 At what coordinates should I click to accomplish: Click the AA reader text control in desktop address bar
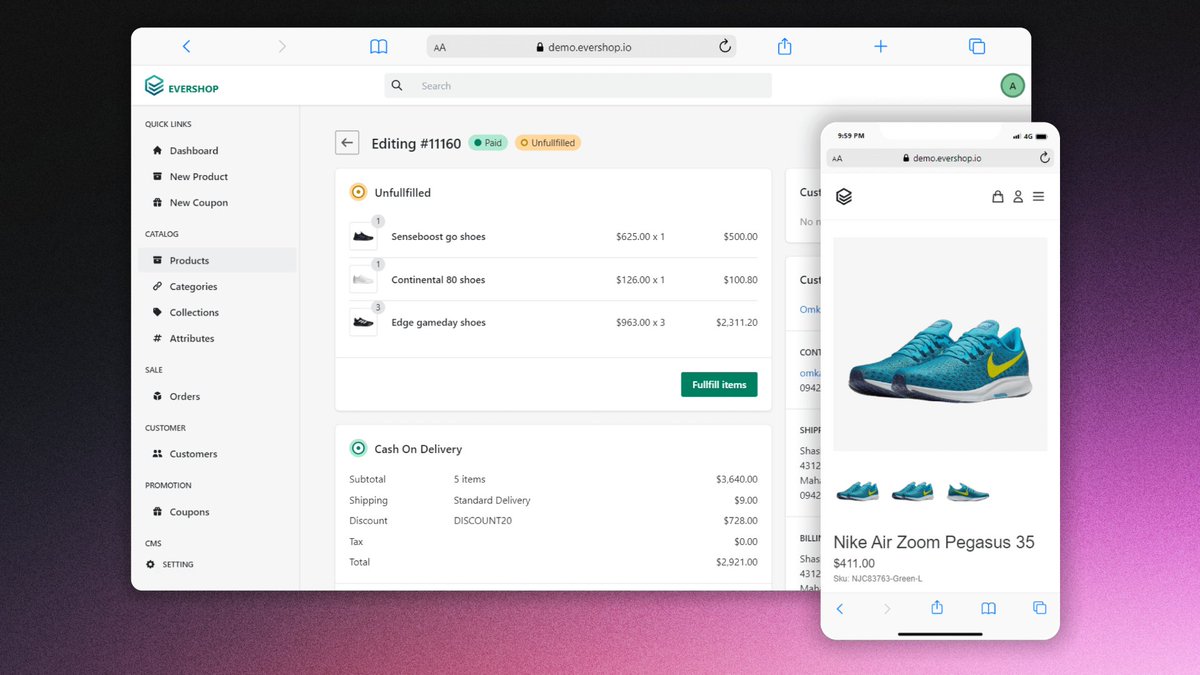click(440, 47)
